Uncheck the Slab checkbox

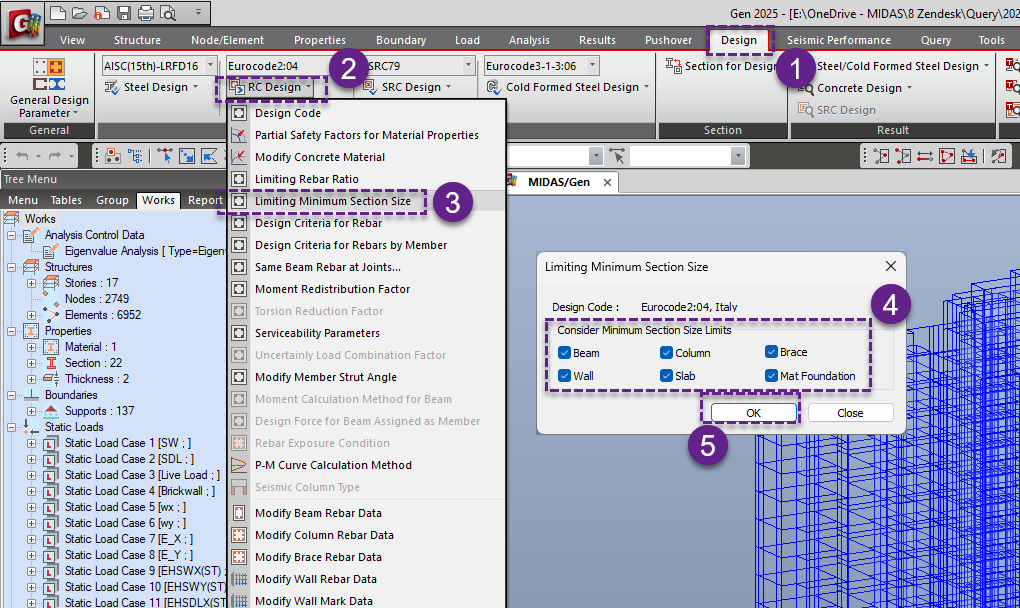click(x=666, y=376)
